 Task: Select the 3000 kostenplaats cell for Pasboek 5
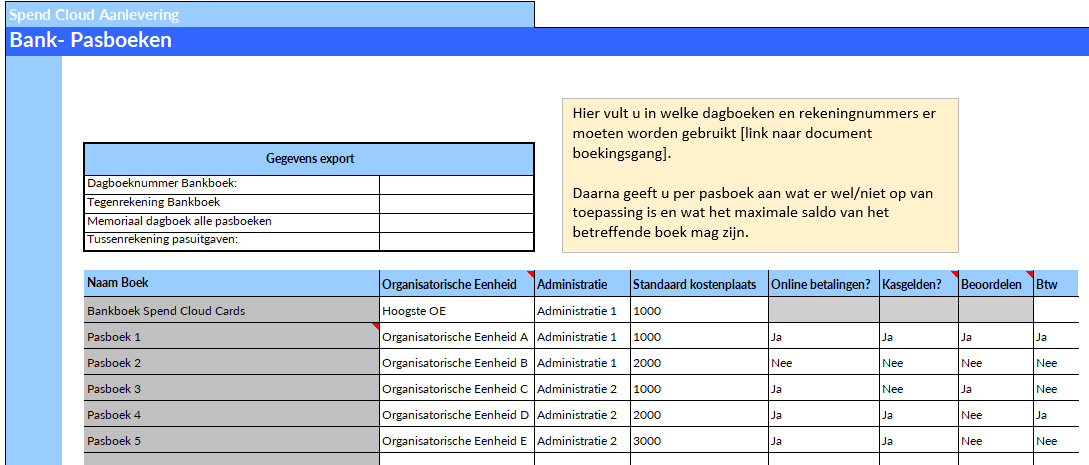click(698, 441)
